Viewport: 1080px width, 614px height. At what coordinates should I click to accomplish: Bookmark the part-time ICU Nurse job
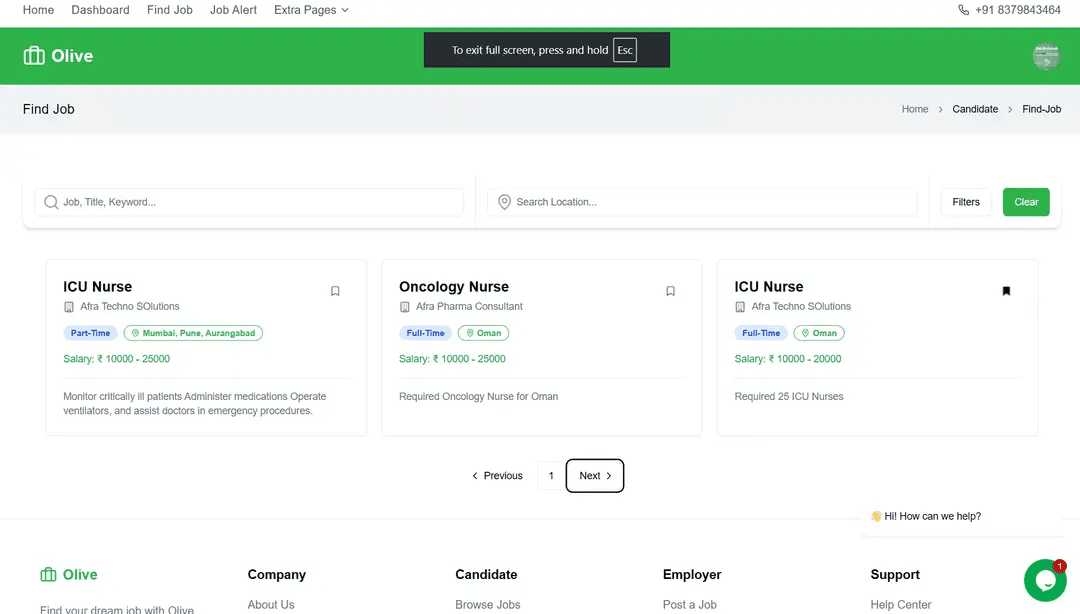tap(335, 291)
